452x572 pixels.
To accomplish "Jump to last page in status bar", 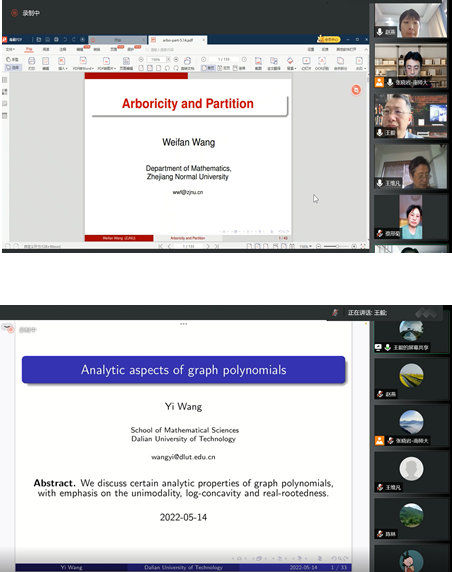I will 217,247.
